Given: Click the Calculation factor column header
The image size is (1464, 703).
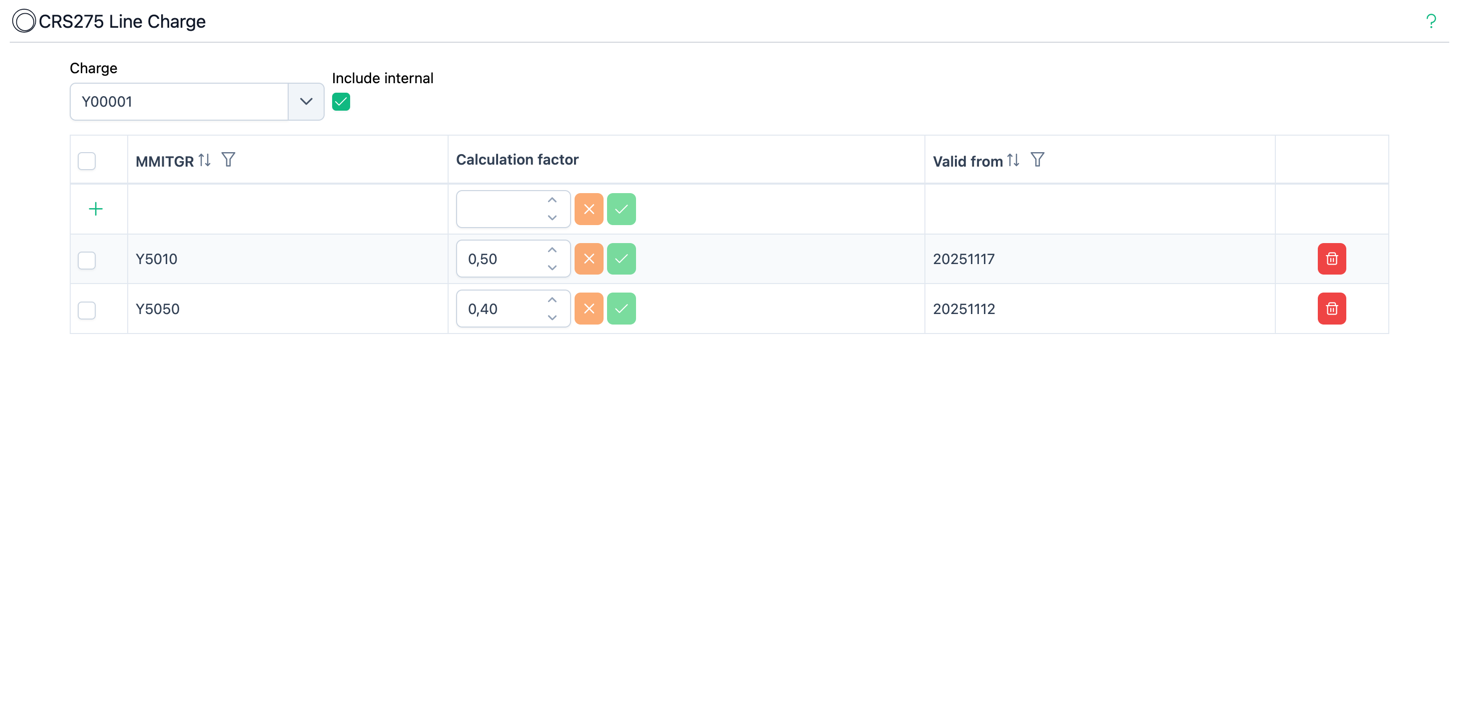Looking at the screenshot, I should point(517,159).
